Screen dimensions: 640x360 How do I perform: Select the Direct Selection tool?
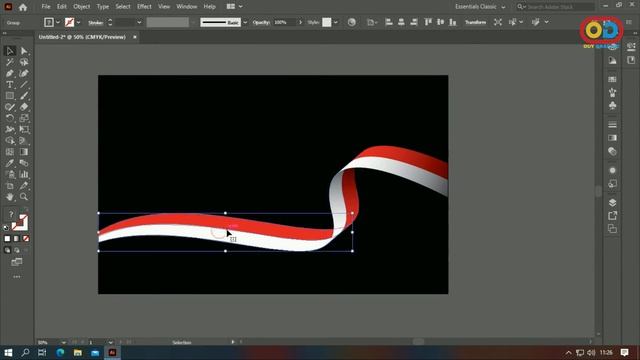(x=24, y=51)
